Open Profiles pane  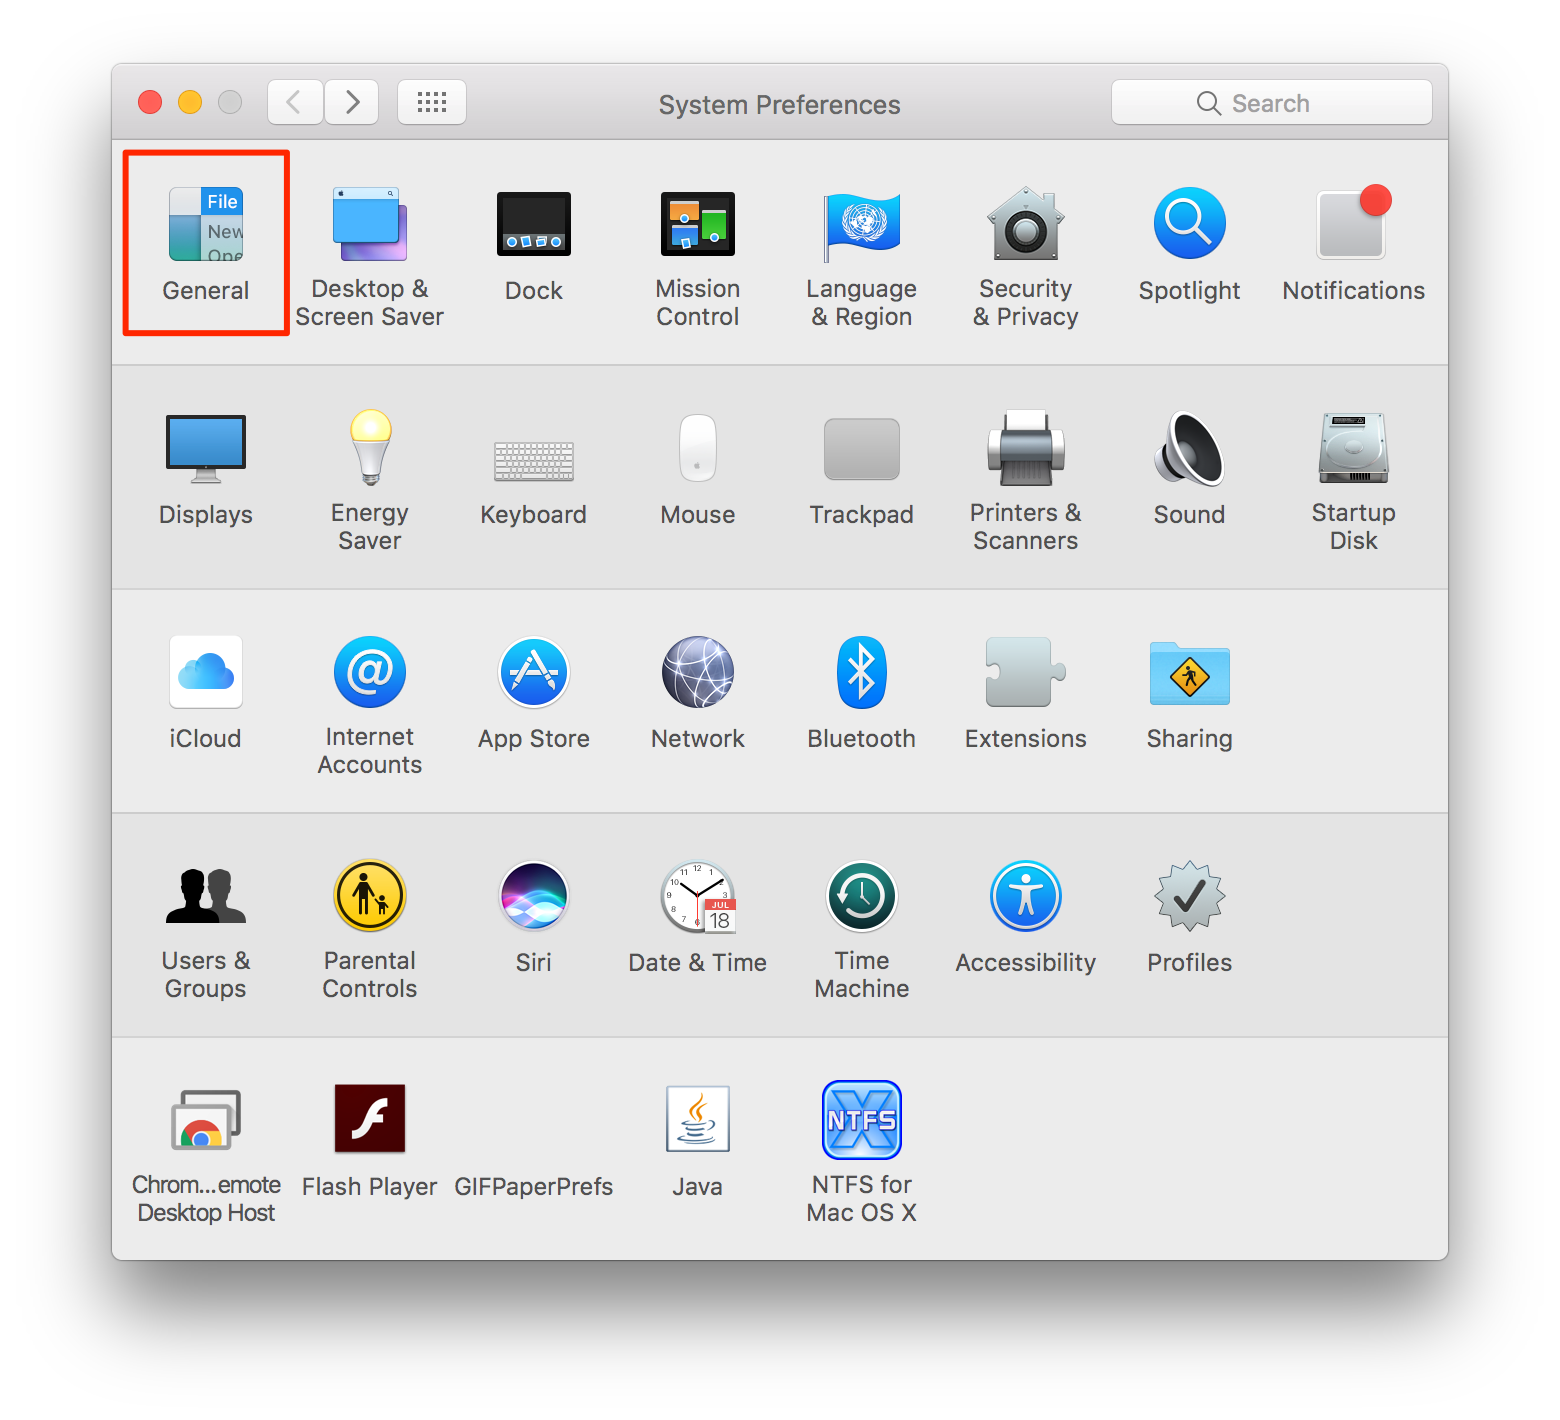click(1190, 917)
